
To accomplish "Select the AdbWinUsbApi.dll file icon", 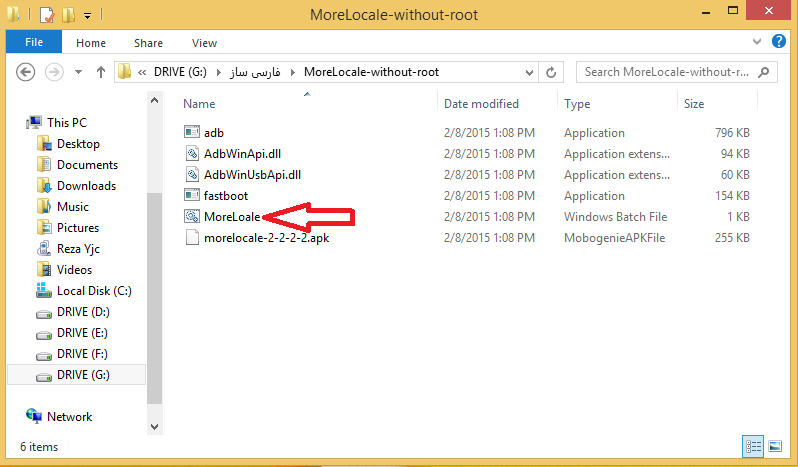I will [x=192, y=174].
